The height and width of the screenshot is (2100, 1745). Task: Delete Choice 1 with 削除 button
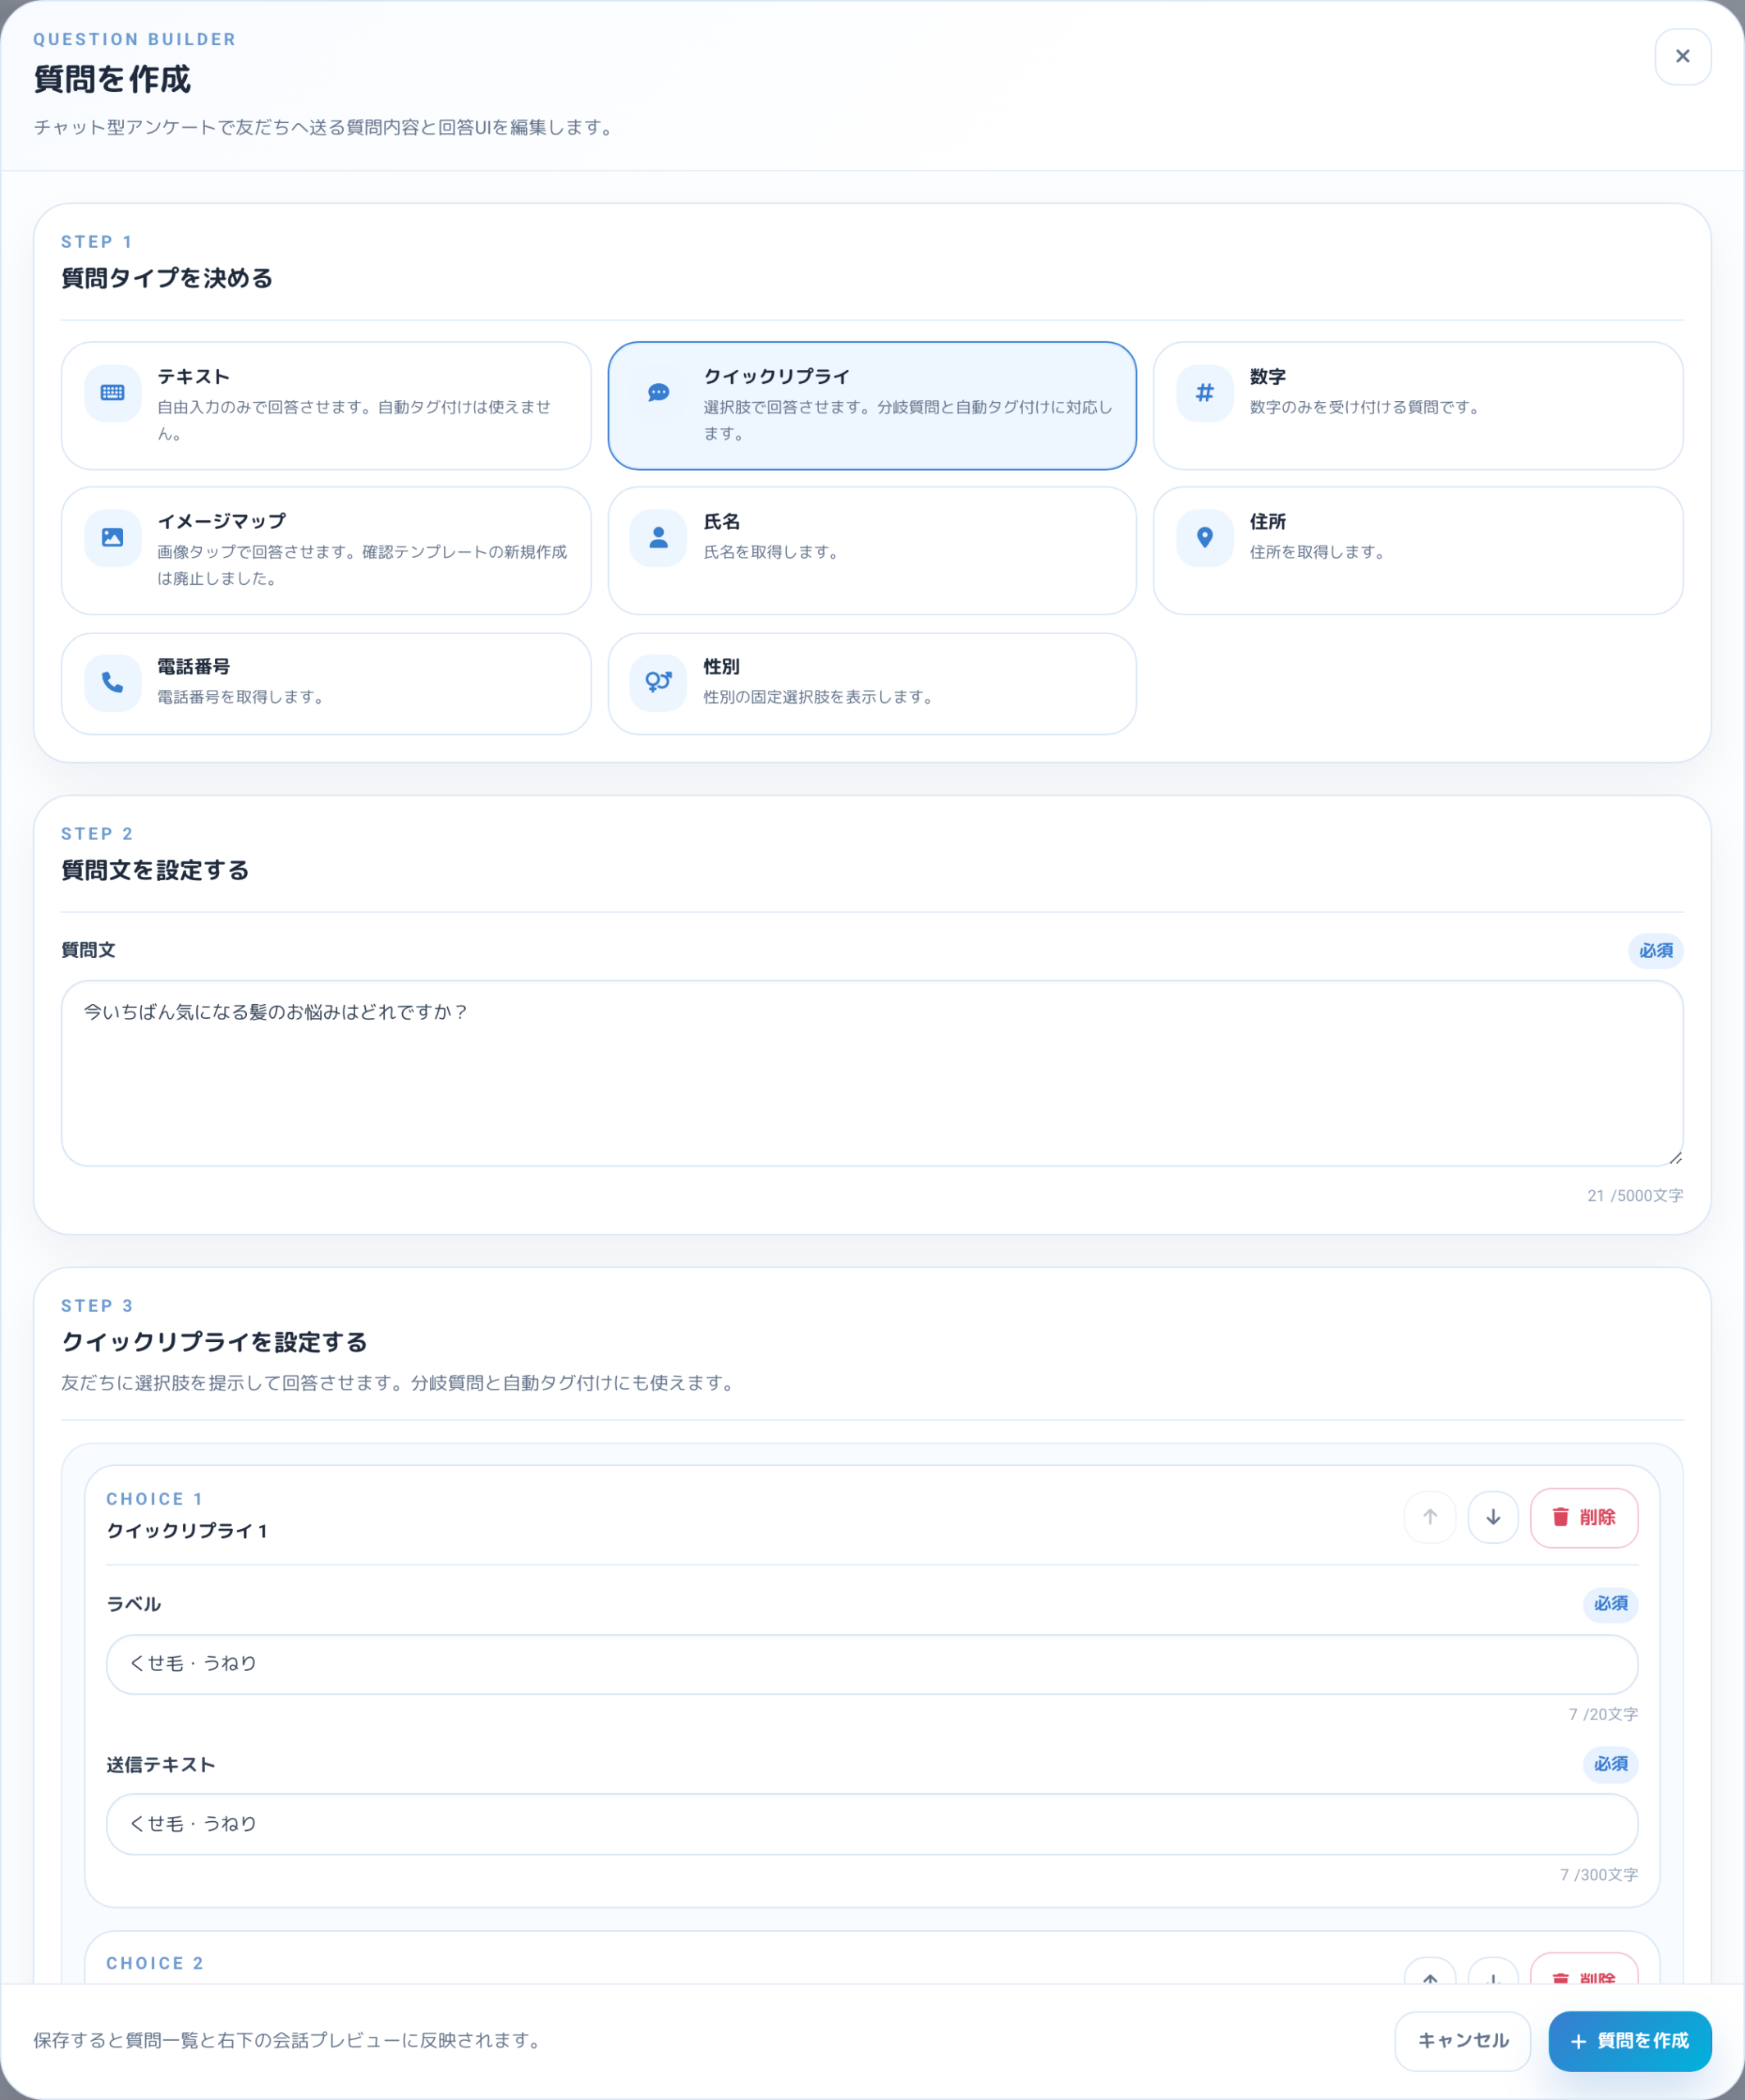[x=1584, y=1517]
